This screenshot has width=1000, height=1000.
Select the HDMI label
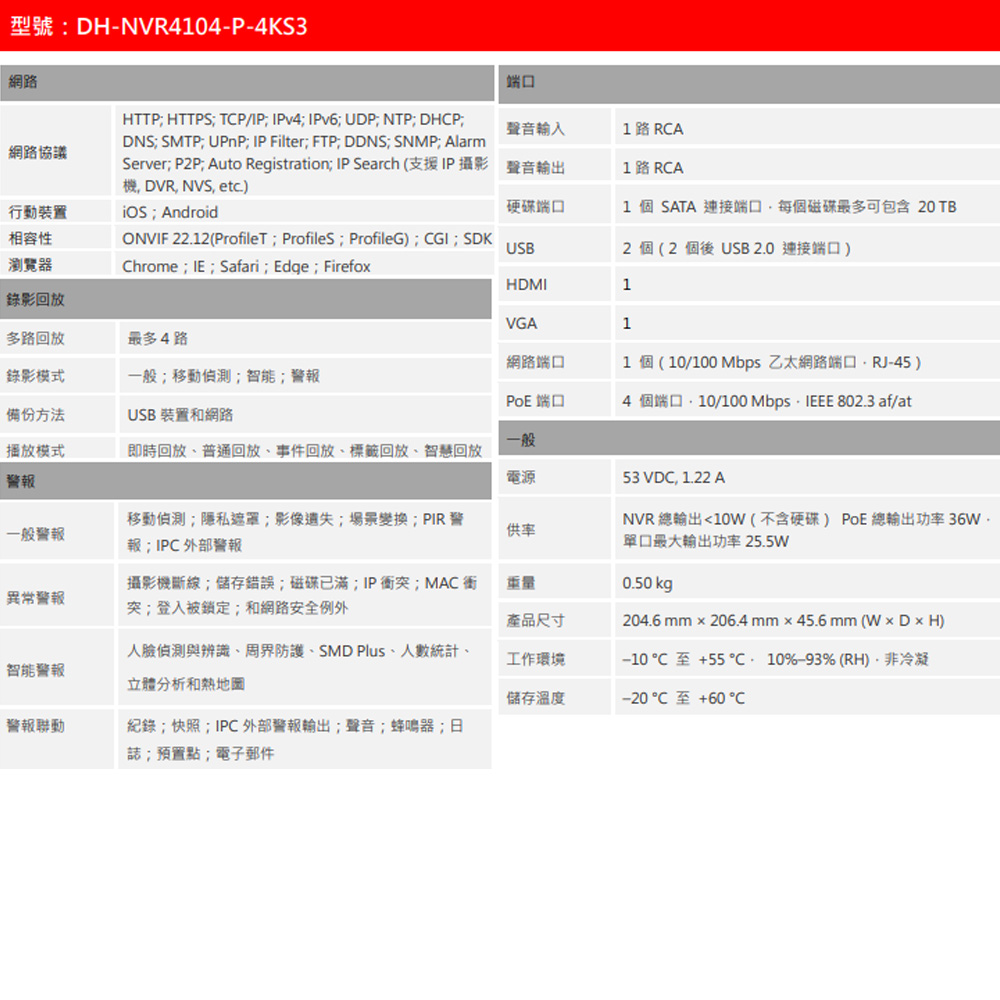[x=527, y=284]
